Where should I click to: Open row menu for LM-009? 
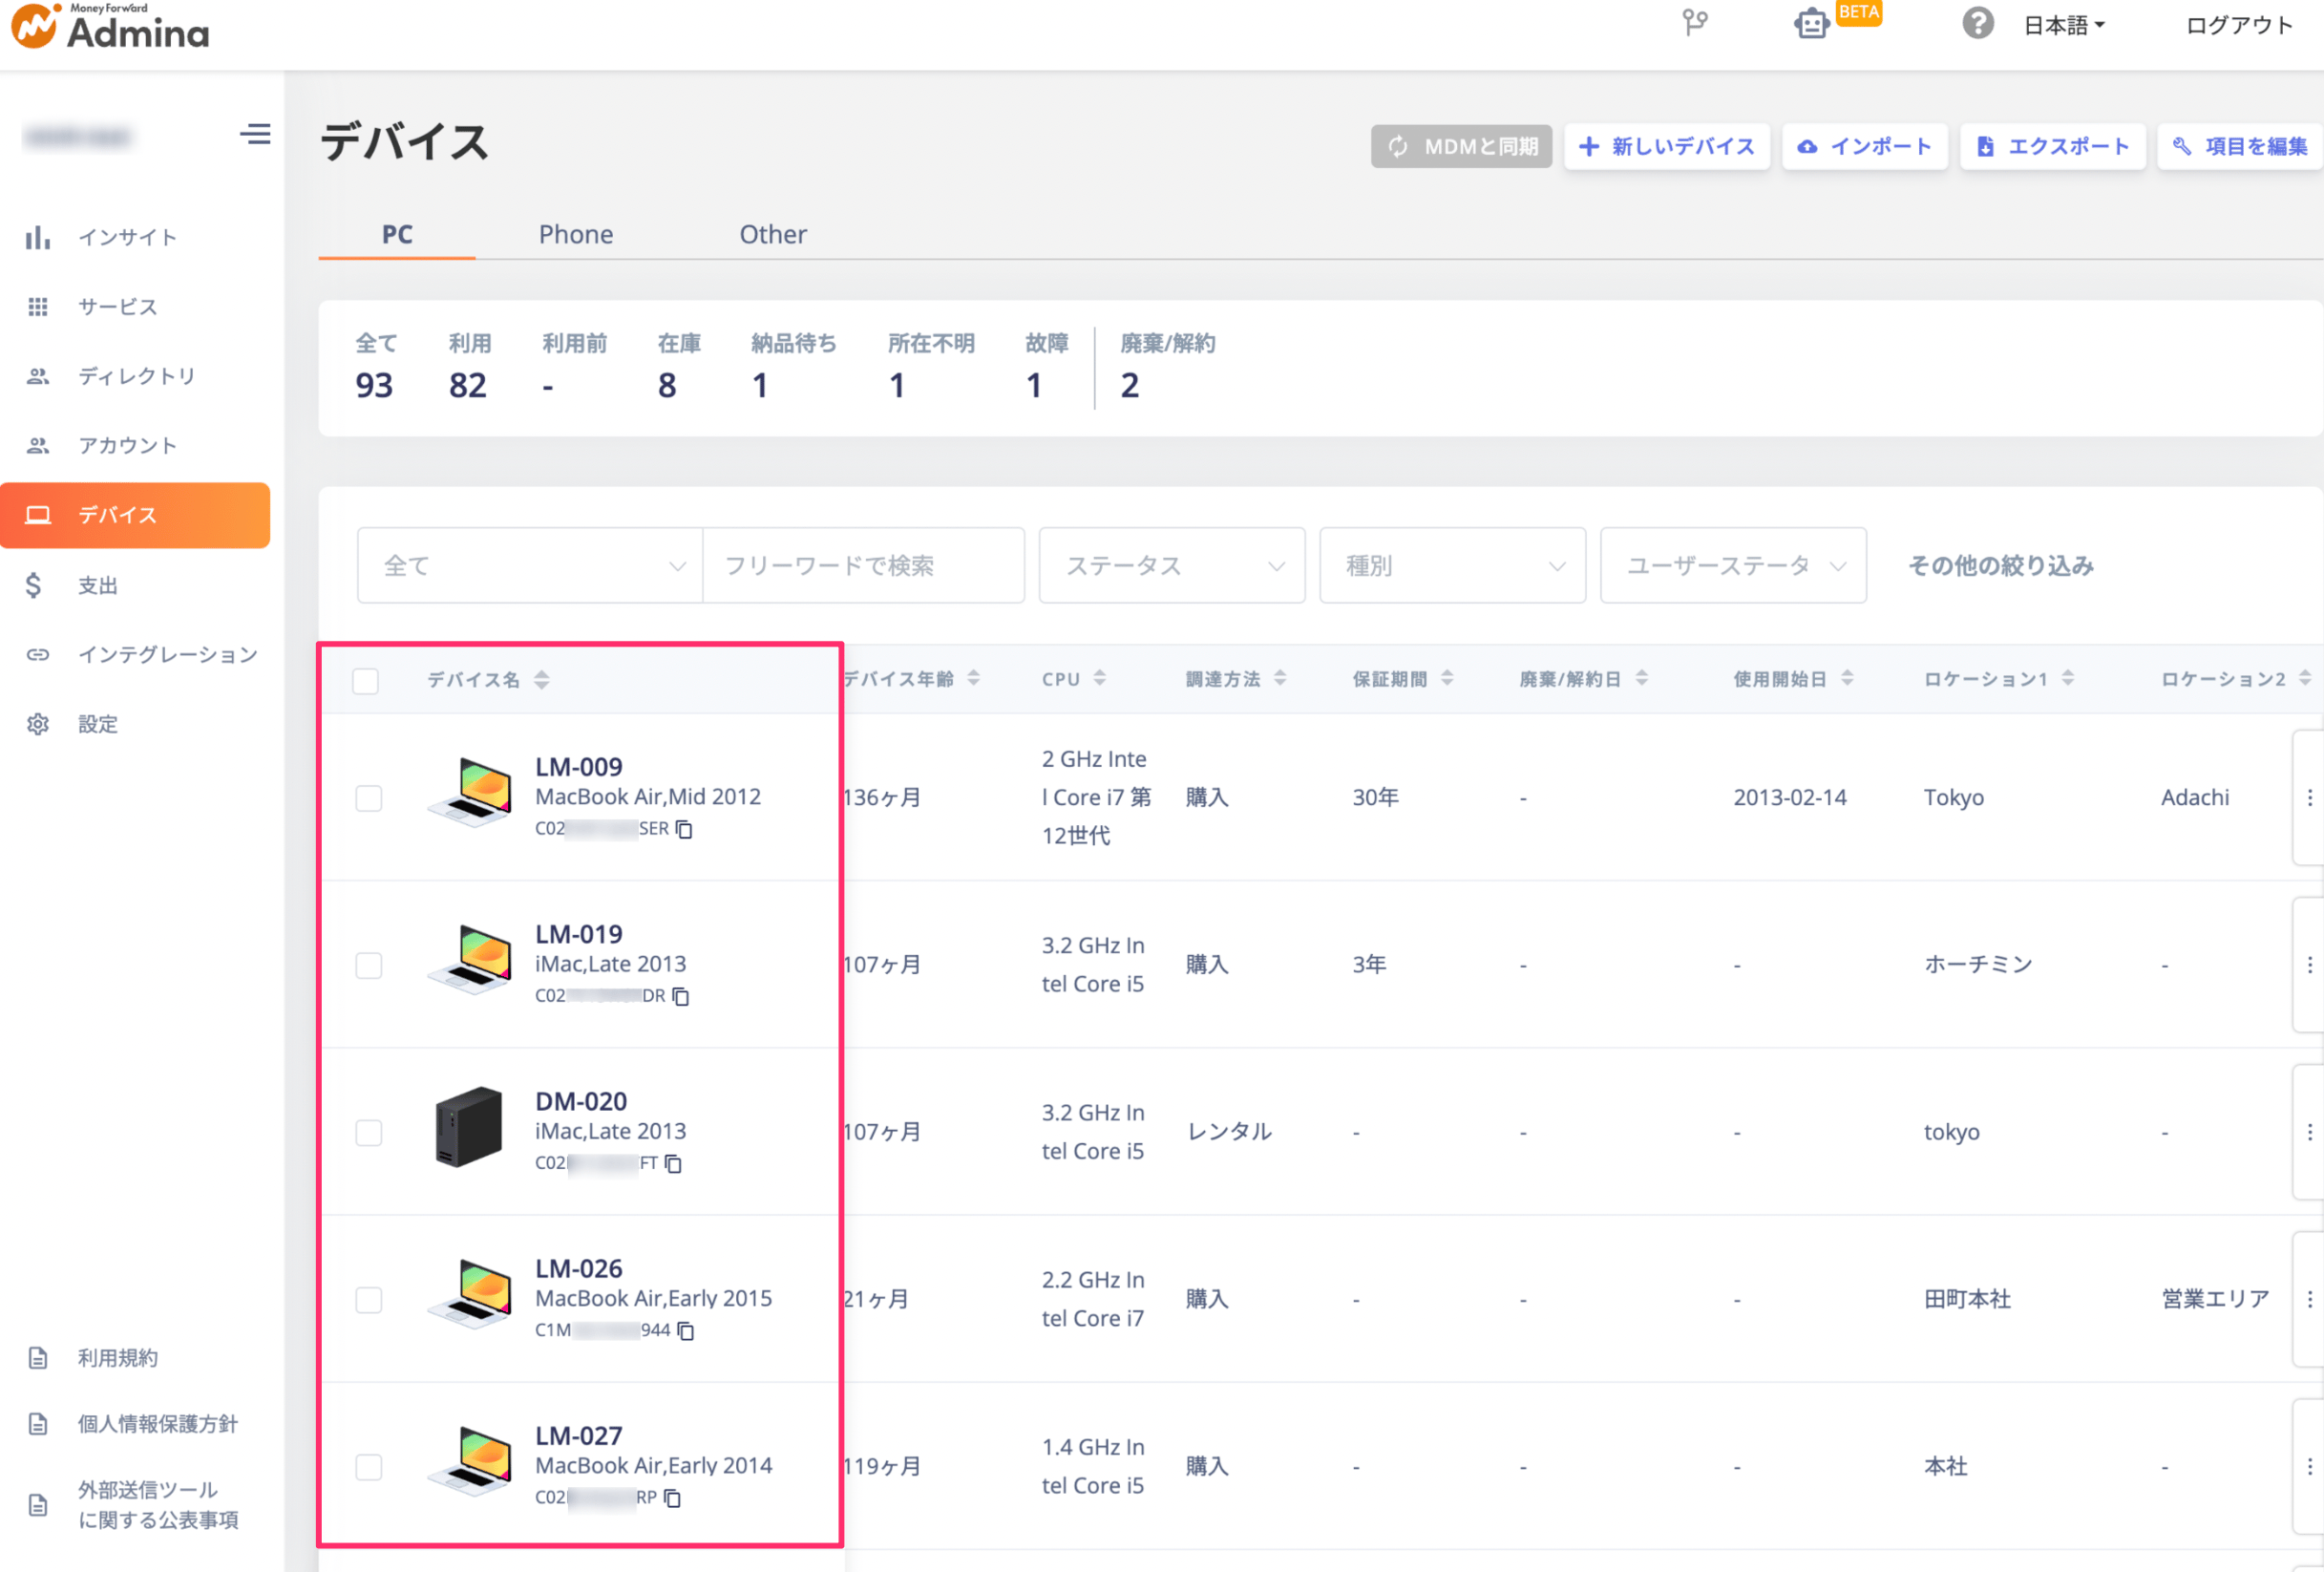[2309, 798]
